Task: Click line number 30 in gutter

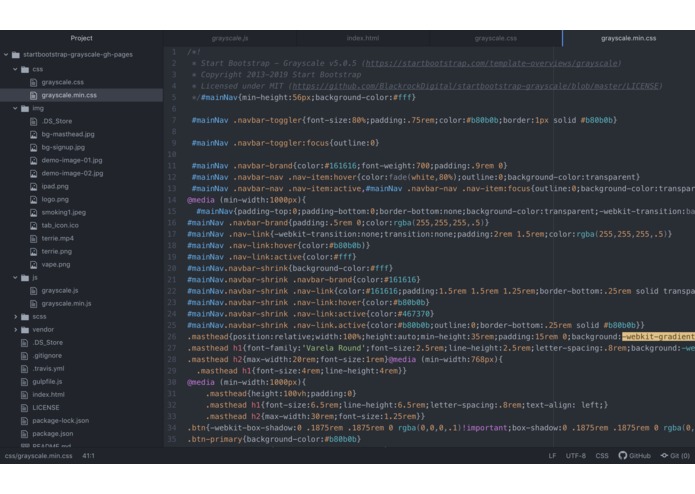Action: coord(172,382)
